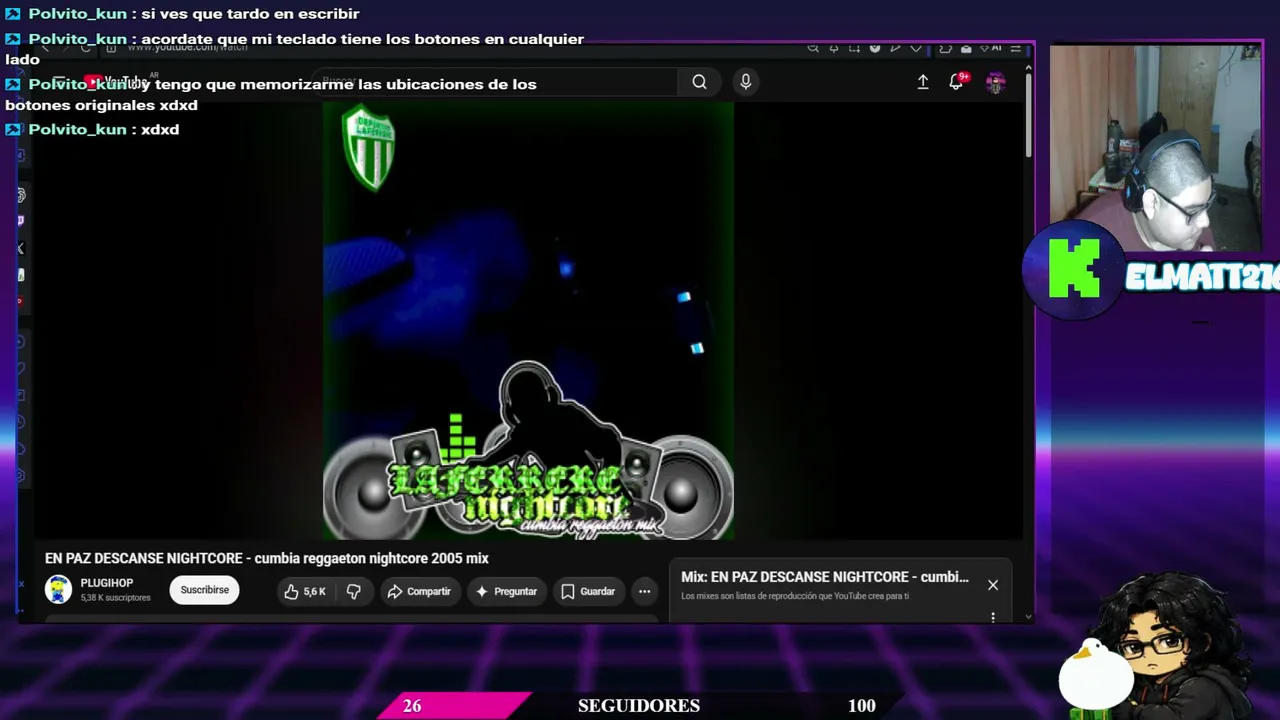Open the YouTube account avatar menu
This screenshot has height=720, width=1280.
995,82
